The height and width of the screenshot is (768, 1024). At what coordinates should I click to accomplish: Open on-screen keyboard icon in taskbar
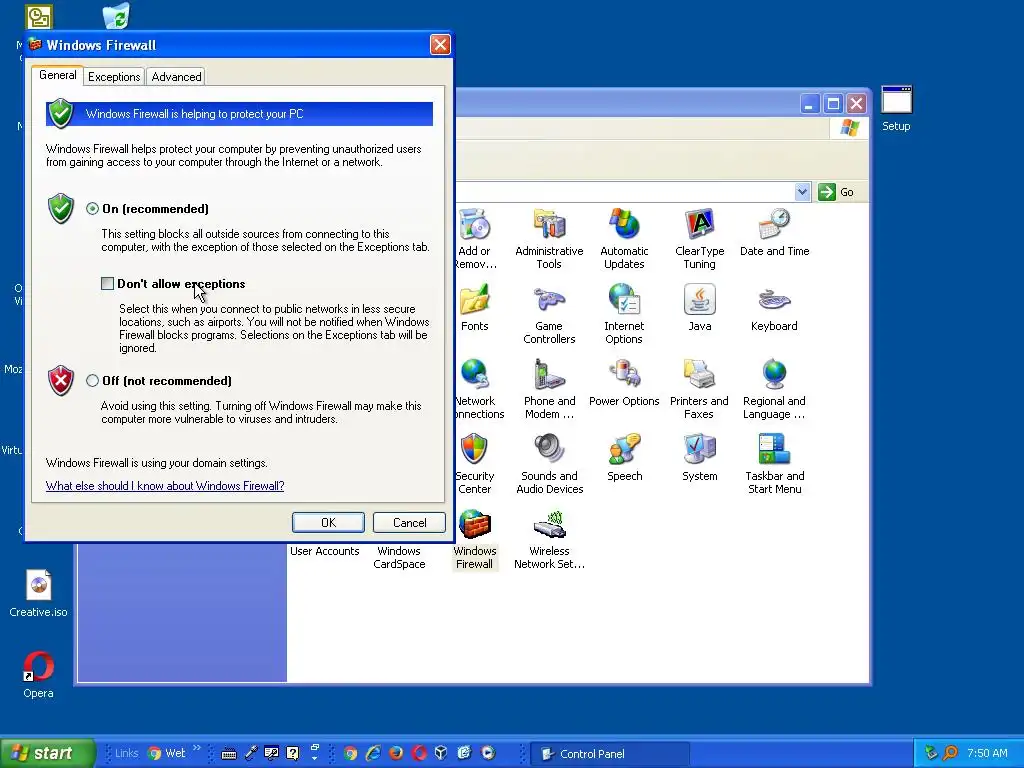[229, 754]
